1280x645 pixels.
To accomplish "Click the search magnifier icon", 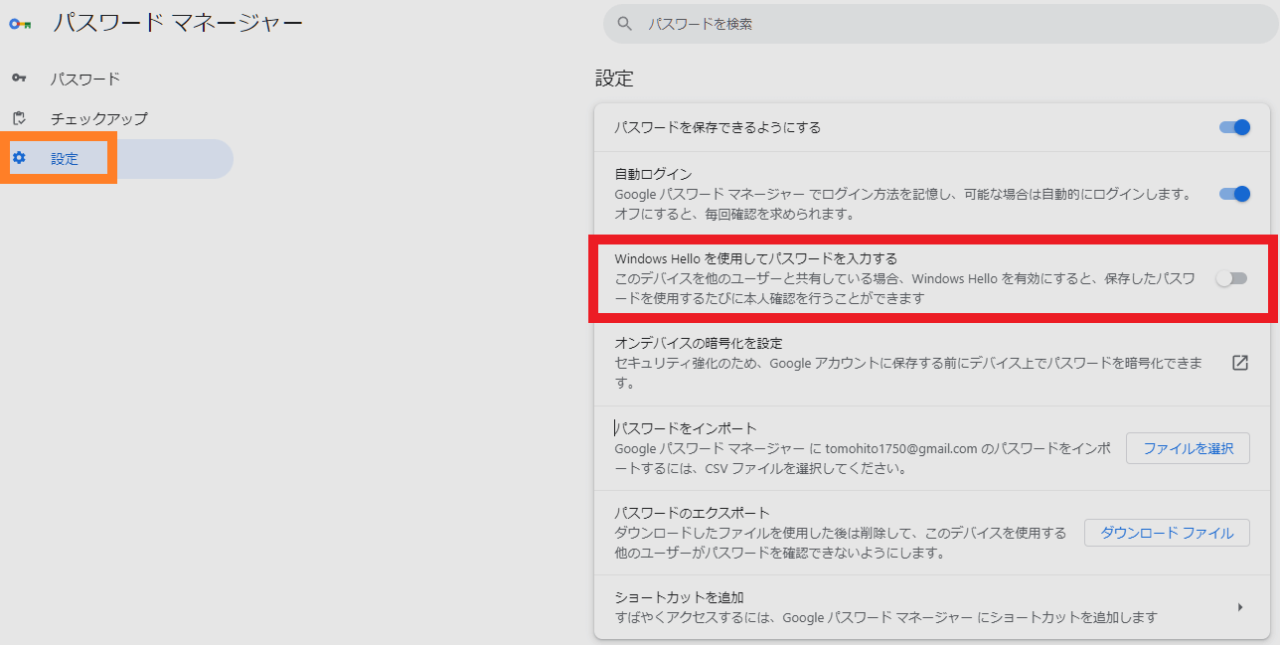I will (623, 22).
